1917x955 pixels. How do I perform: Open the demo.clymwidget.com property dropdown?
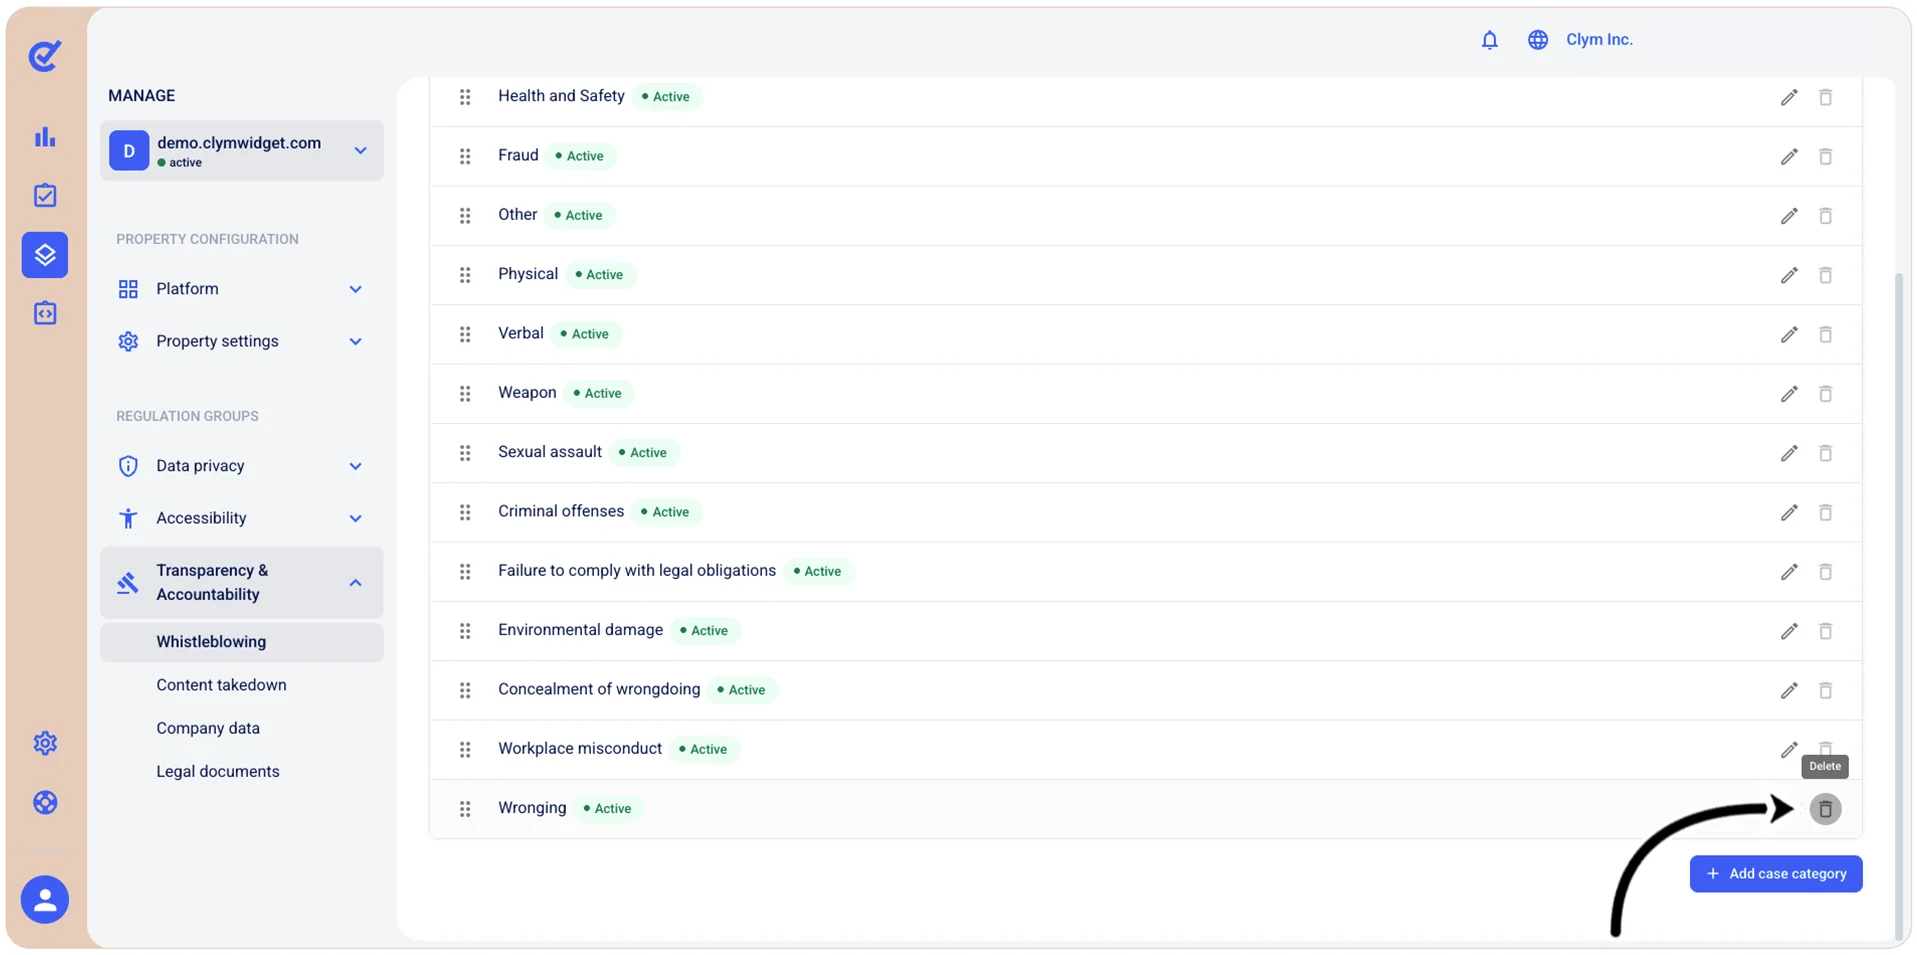coord(241,151)
